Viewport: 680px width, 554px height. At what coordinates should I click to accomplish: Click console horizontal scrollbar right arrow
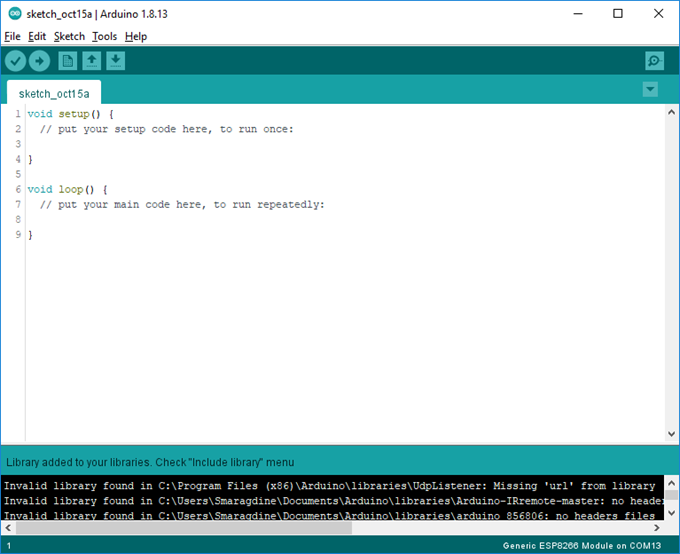pyautogui.click(x=657, y=528)
